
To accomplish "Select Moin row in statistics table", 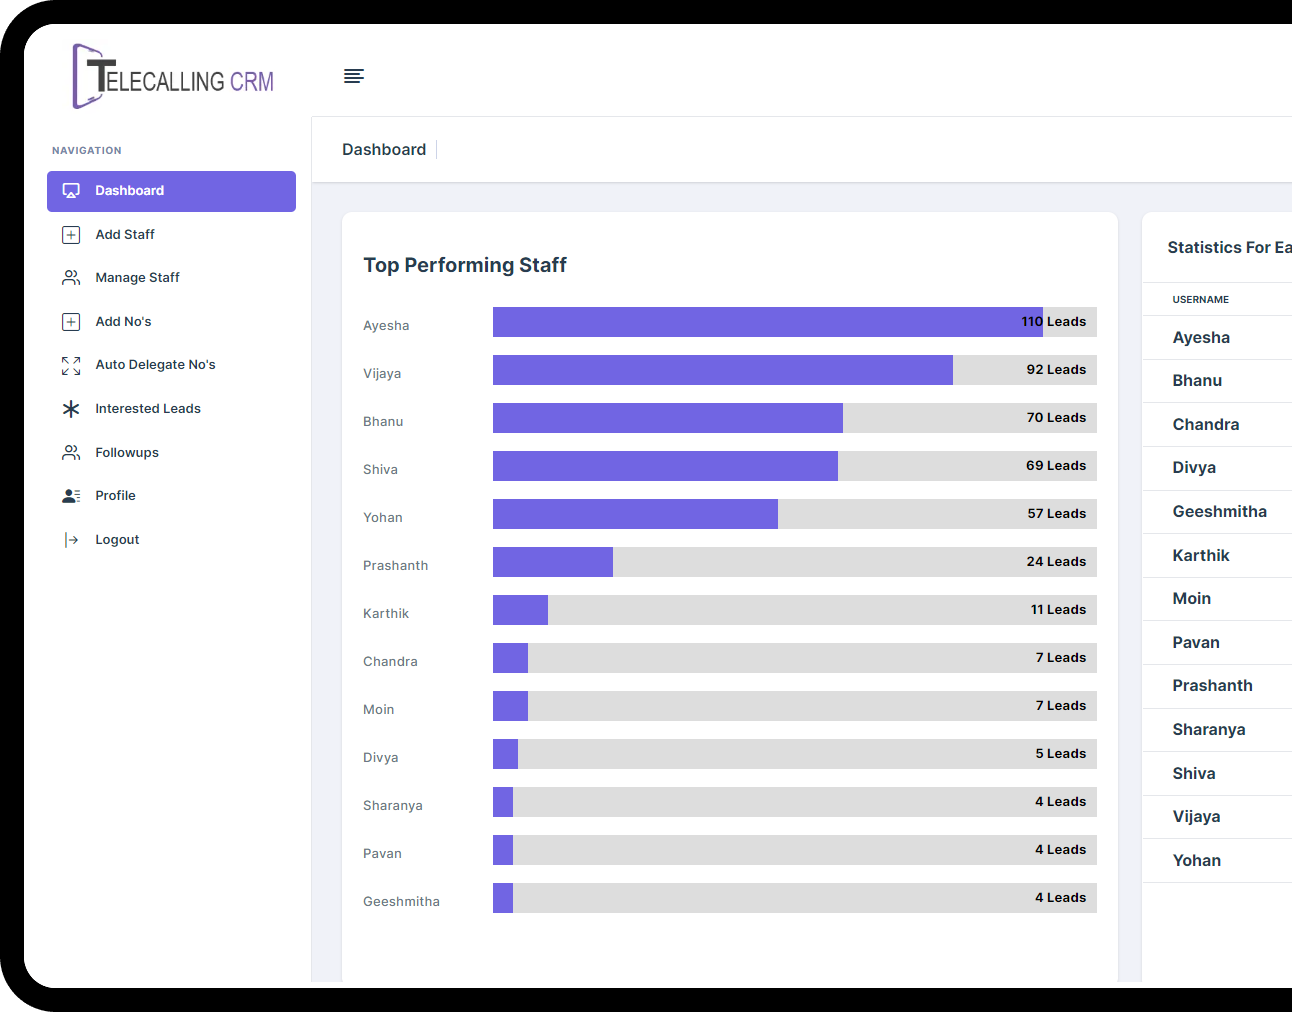I will (x=1217, y=599).
